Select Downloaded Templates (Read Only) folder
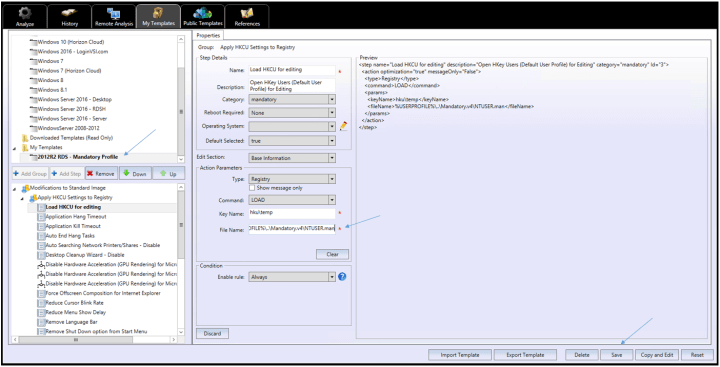The image size is (720, 367). tap(71, 138)
